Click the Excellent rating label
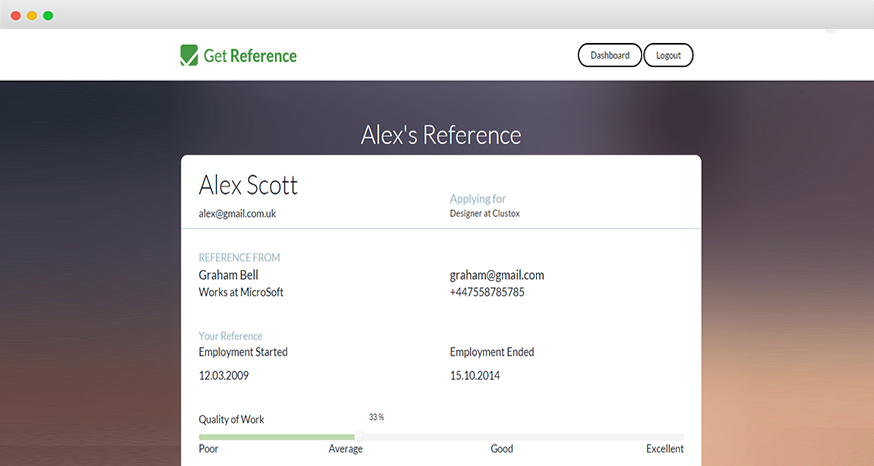Screen dimensions: 874x466 point(665,449)
